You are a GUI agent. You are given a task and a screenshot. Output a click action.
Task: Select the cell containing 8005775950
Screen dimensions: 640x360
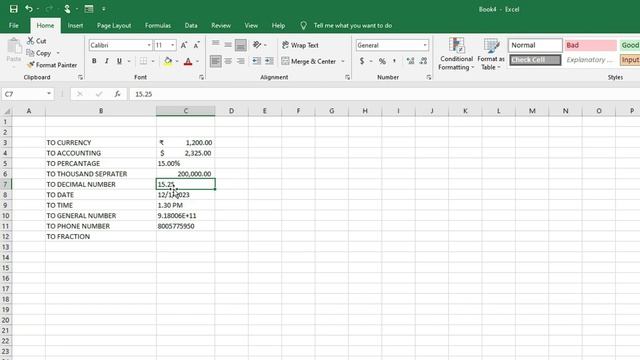186,226
